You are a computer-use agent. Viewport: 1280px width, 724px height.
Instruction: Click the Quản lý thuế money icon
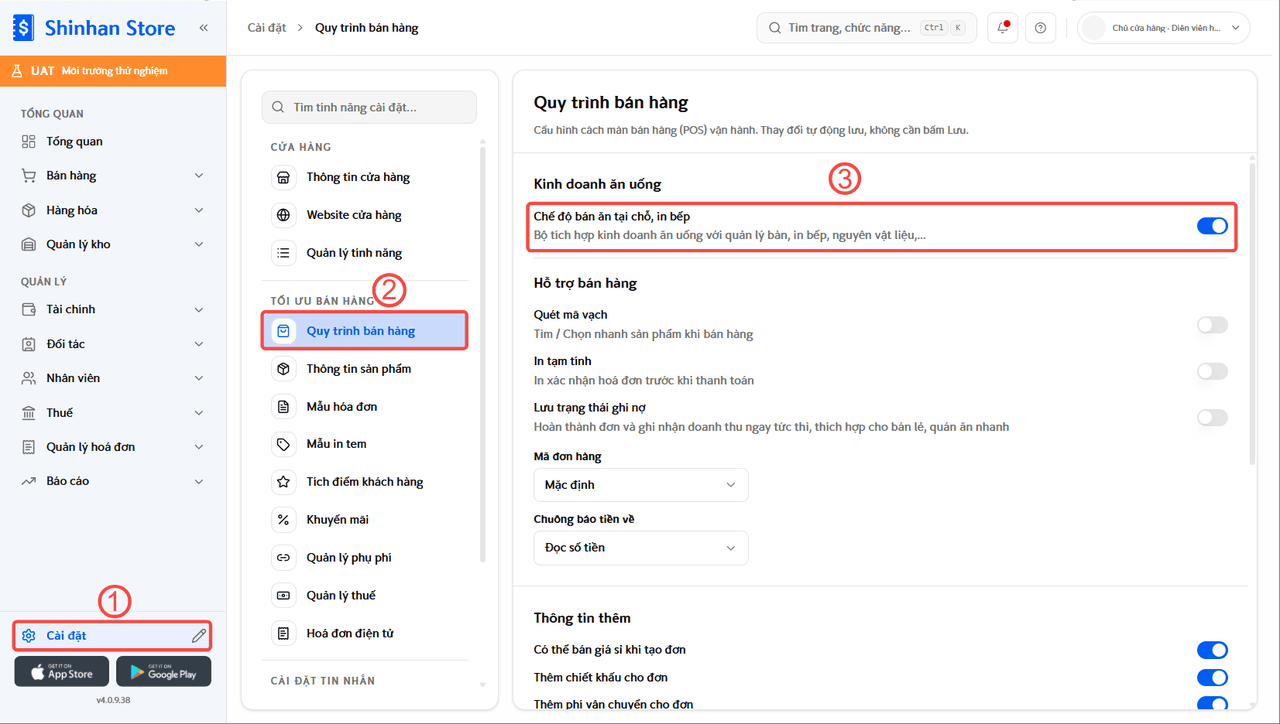tap(284, 596)
